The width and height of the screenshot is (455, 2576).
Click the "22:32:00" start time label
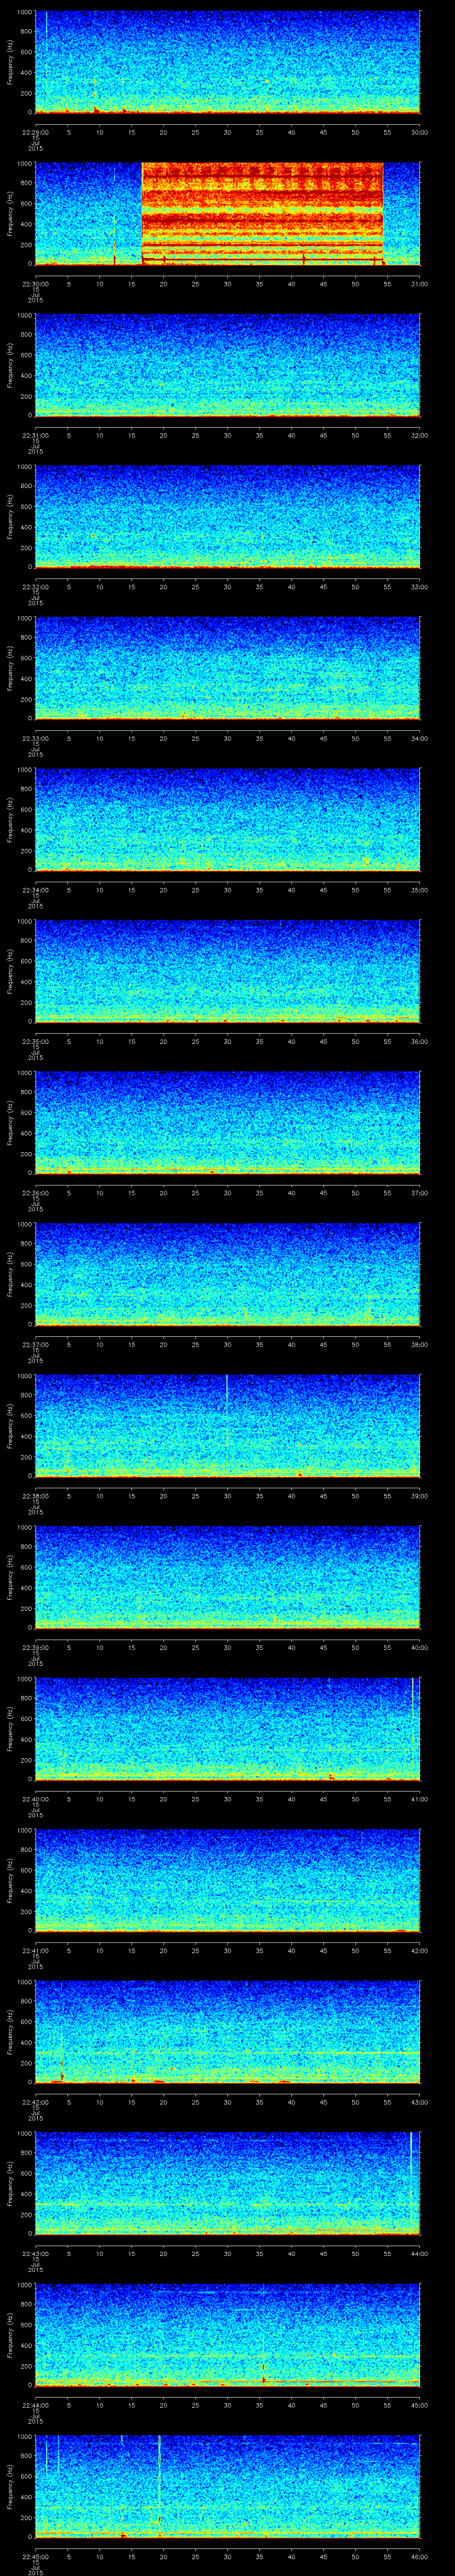(35, 587)
